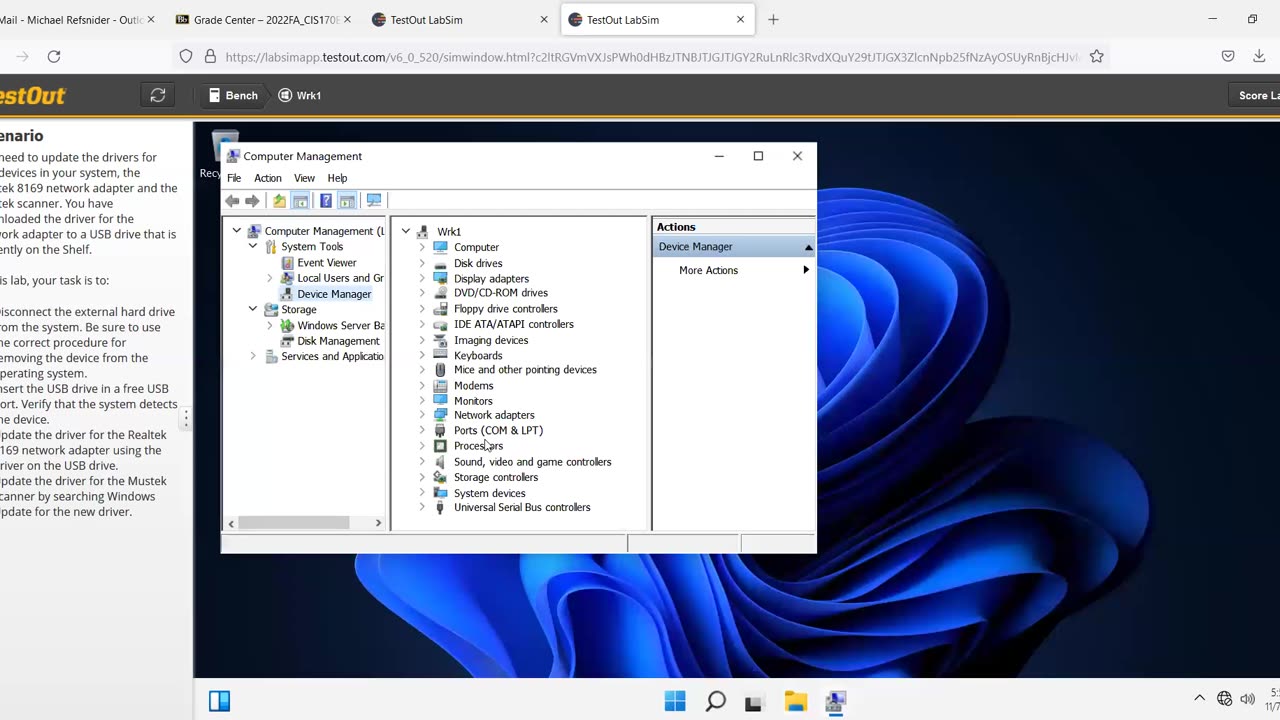Open the Windows Start button on simulated taskbar
Screen dimensions: 1280x720
tap(675, 701)
